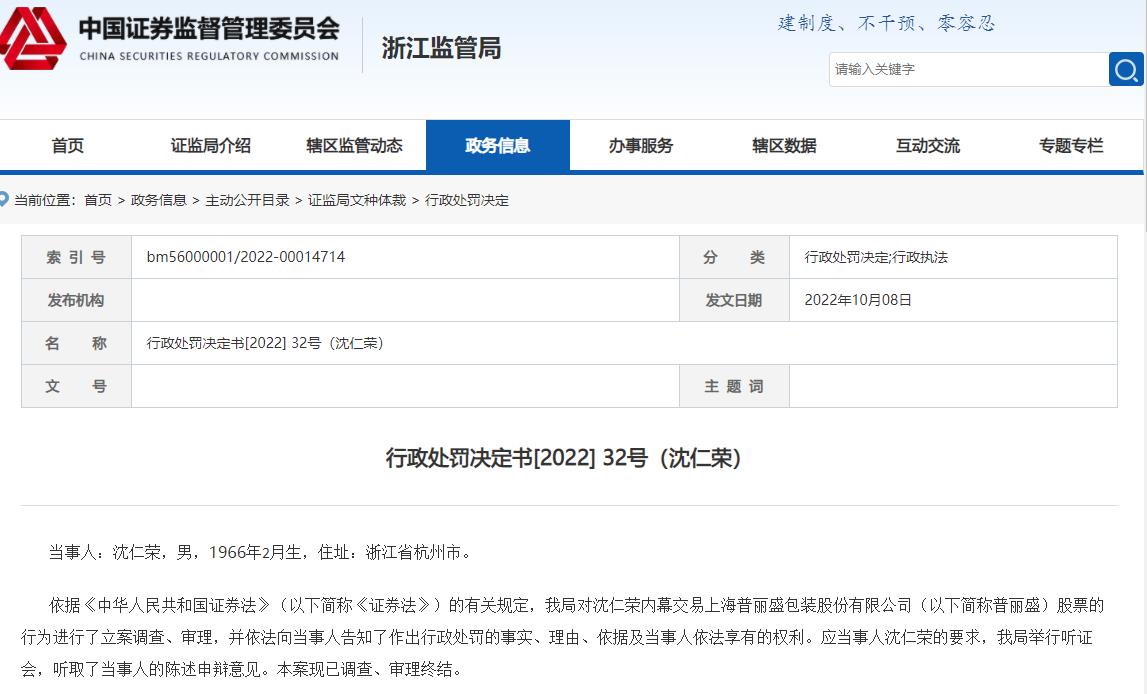
Task: Click the 政务信息 breadcrumb link
Action: click(159, 200)
